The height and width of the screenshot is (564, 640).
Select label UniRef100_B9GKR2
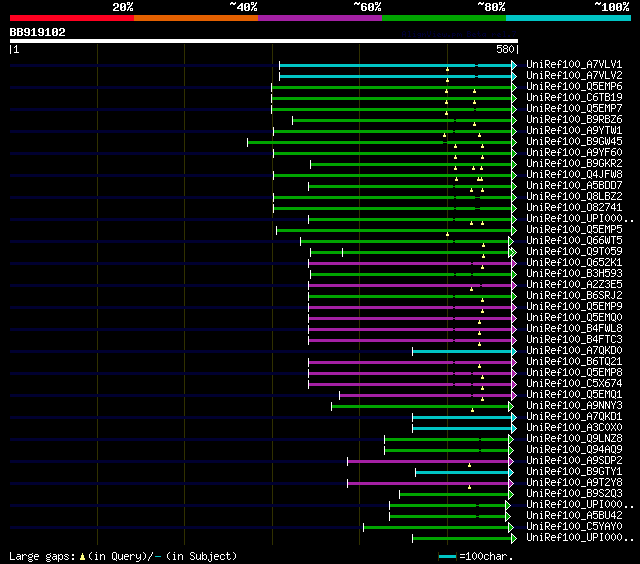(x=574, y=164)
